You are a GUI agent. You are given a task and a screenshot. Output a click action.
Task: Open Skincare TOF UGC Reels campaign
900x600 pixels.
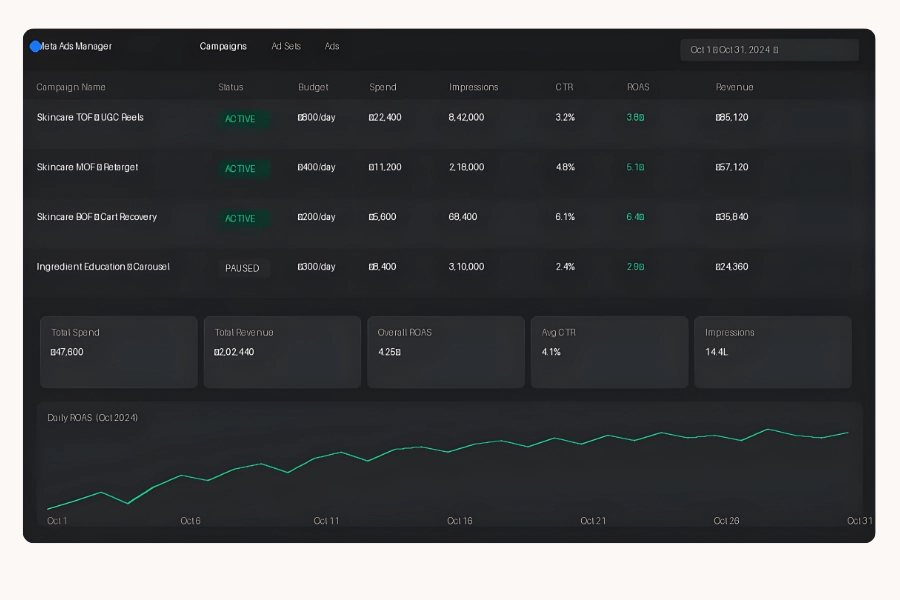[x=90, y=117]
